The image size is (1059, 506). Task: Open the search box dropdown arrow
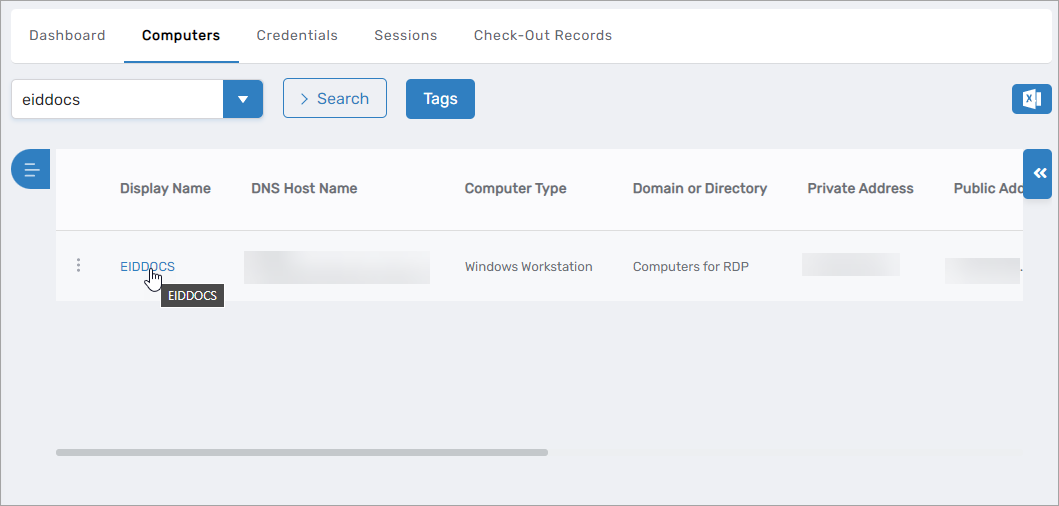[x=242, y=100]
